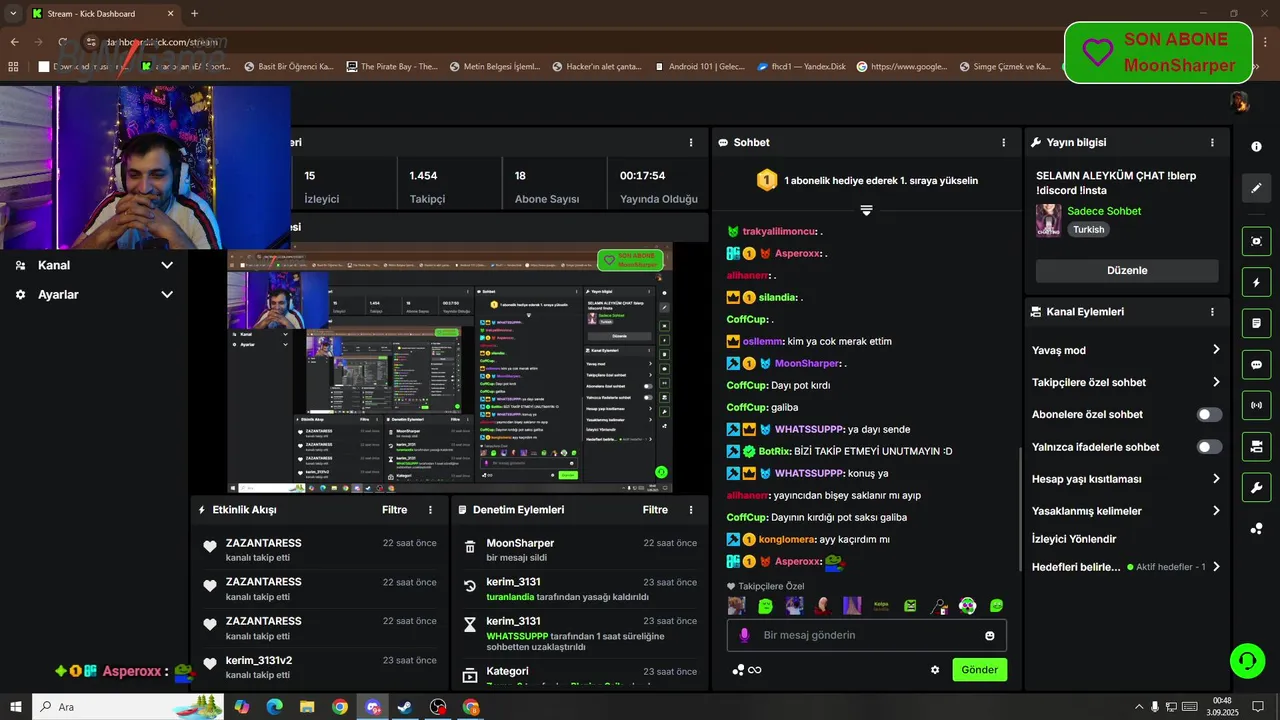Click the chat bubble icon in right sidebar
This screenshot has height=720, width=1280.
1256,365
